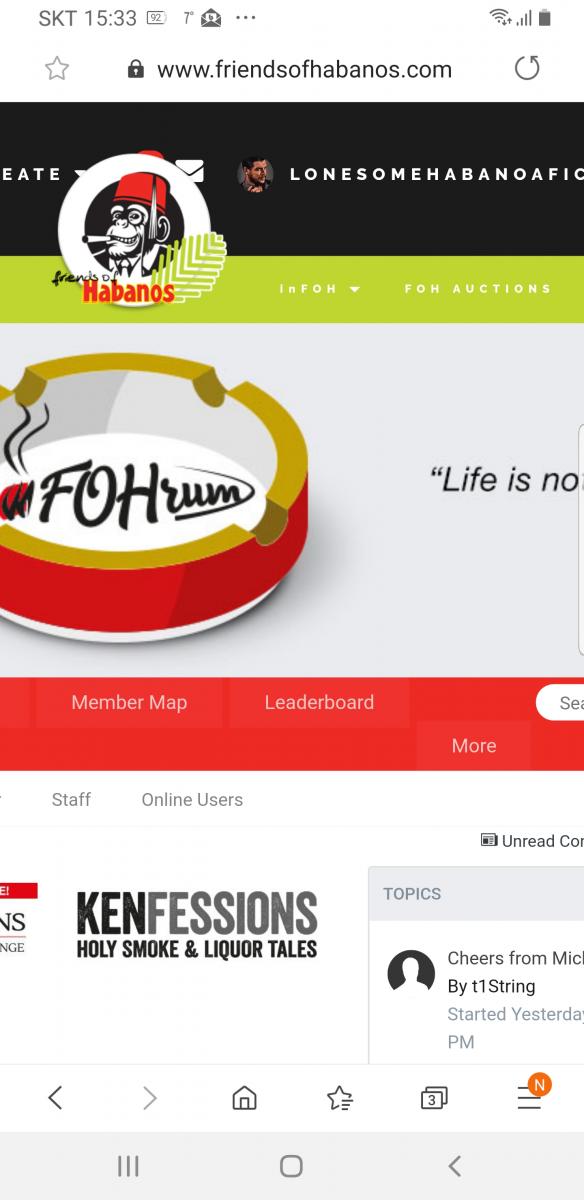Screen dimensions: 584x1200
Task: Reload the page with refresh icon
Action: coord(527,68)
